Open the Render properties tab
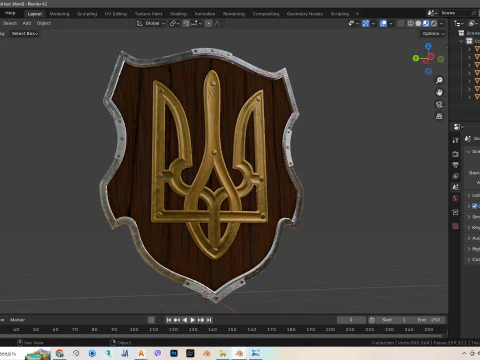Screen dimensions: 480x360 [x=455, y=154]
